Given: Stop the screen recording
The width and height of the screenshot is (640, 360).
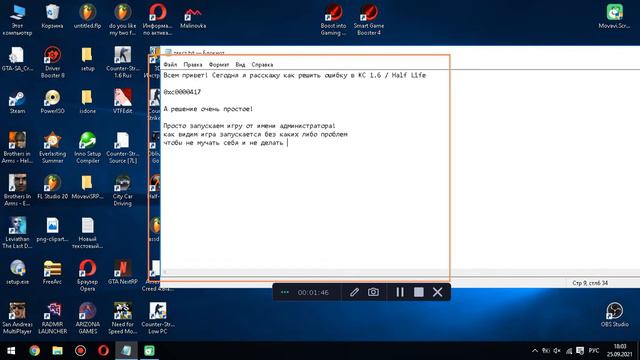Looking at the screenshot, I should [418, 292].
